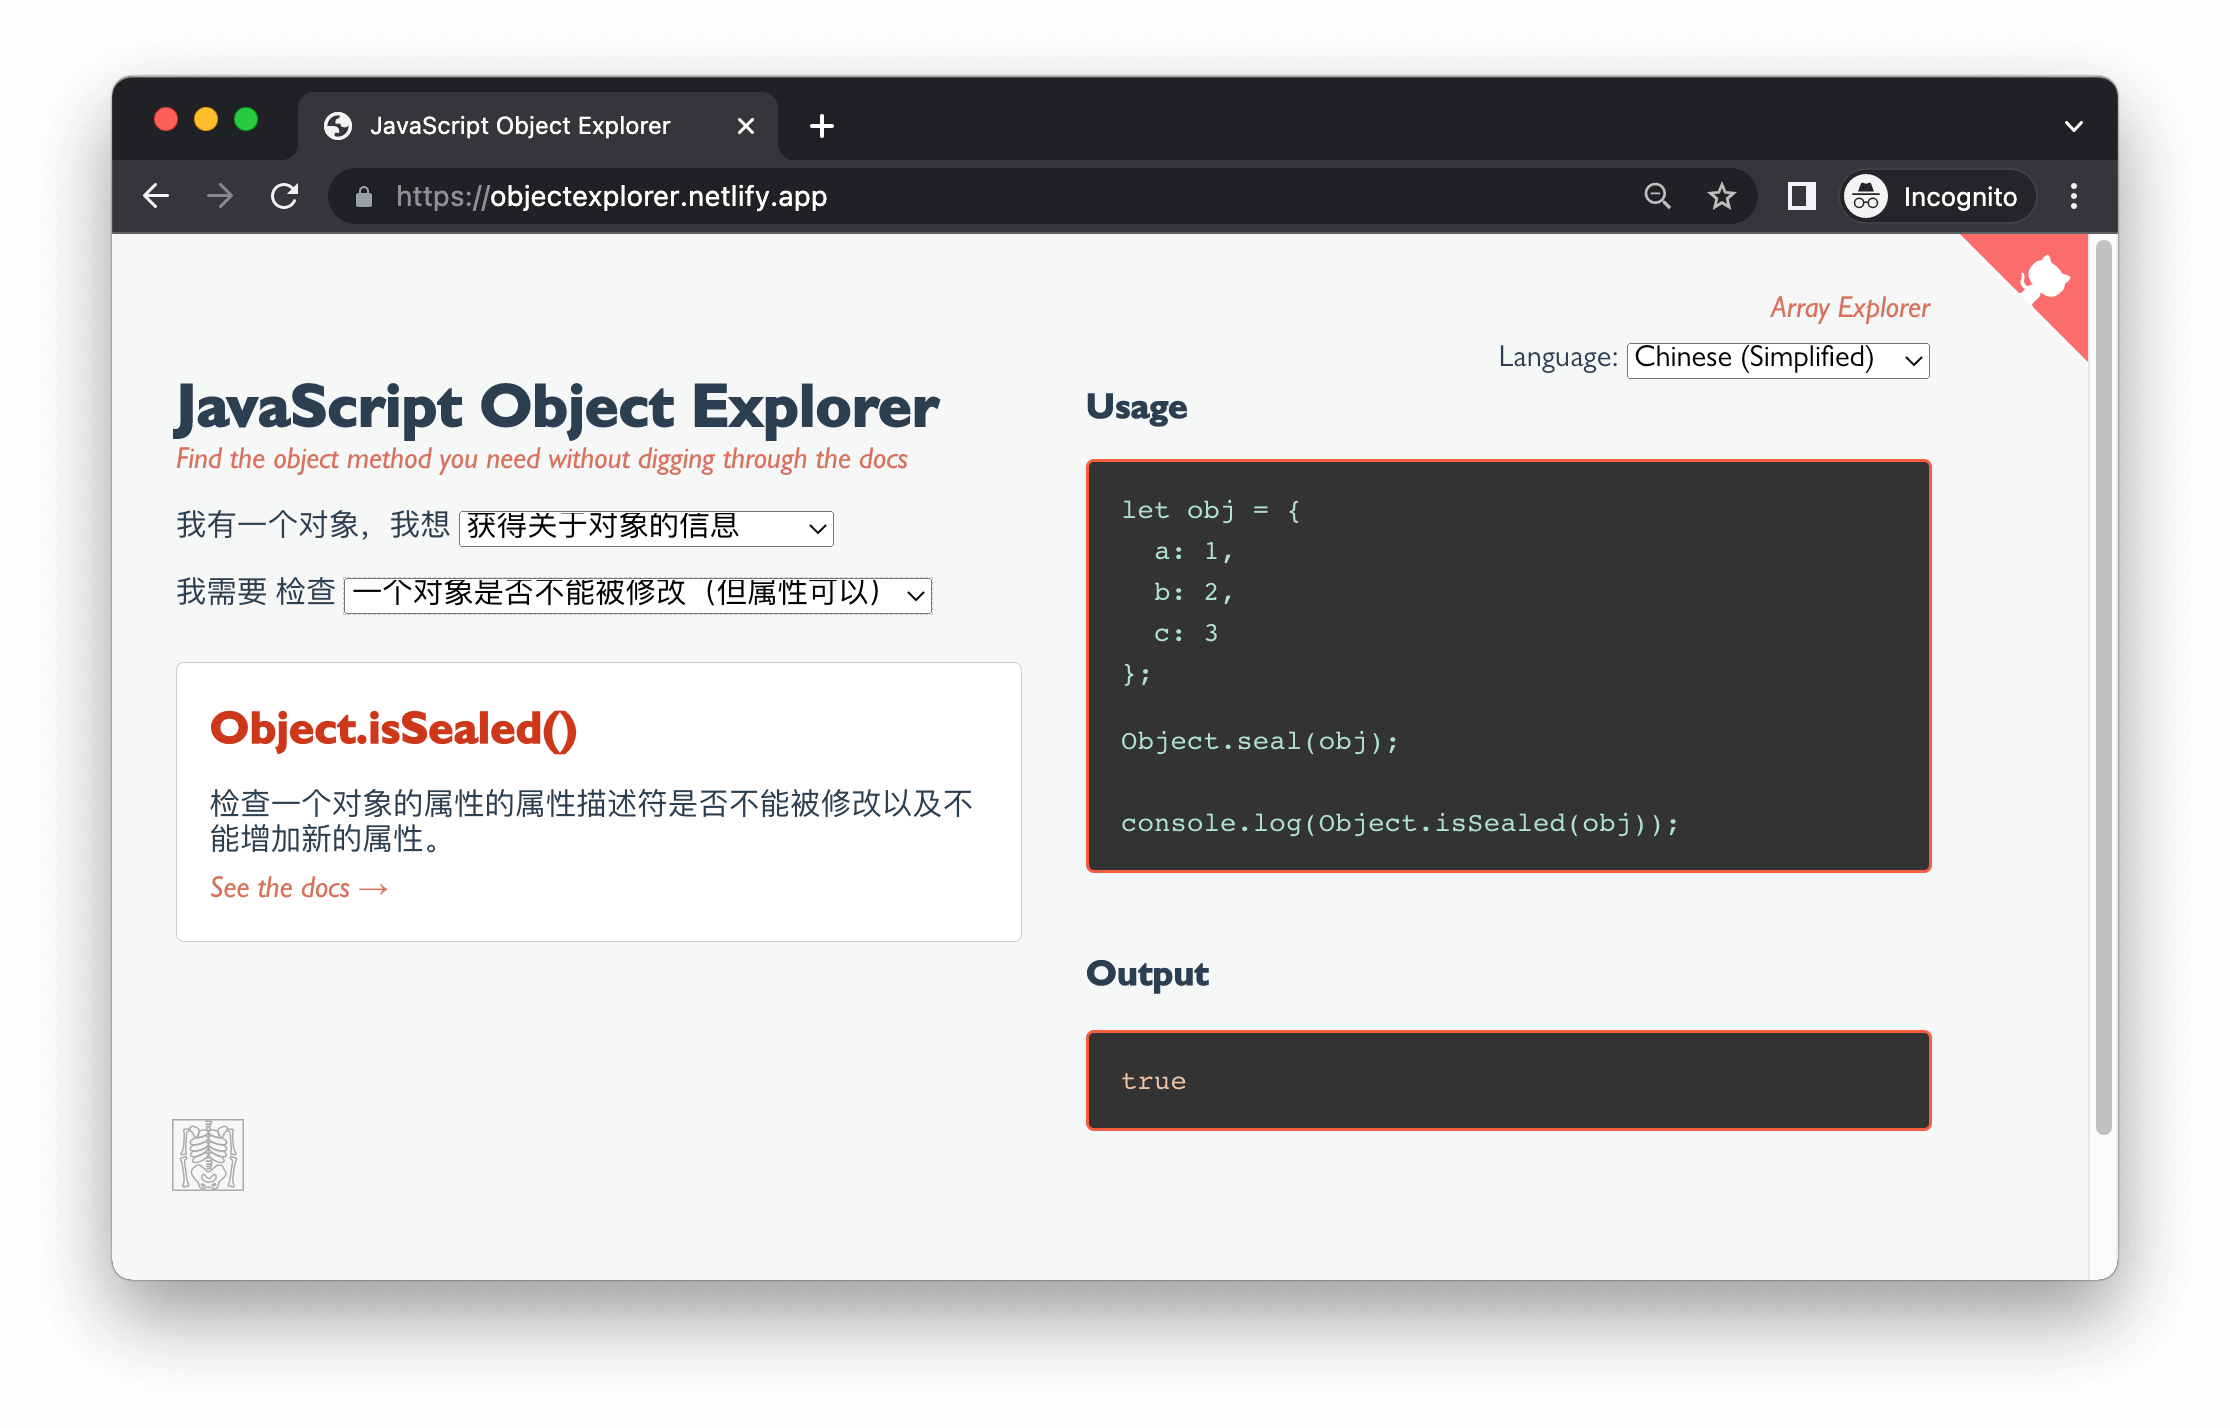Open the zoom magnifier icon in address bar
2230x1428 pixels.
(x=1657, y=196)
